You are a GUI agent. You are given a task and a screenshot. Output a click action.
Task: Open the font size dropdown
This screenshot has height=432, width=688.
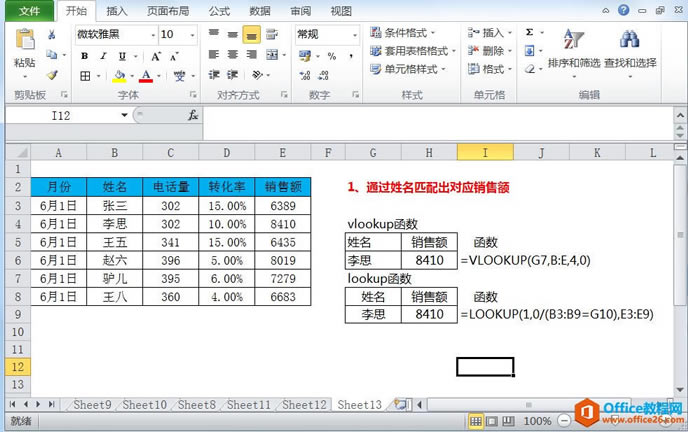tap(192, 35)
